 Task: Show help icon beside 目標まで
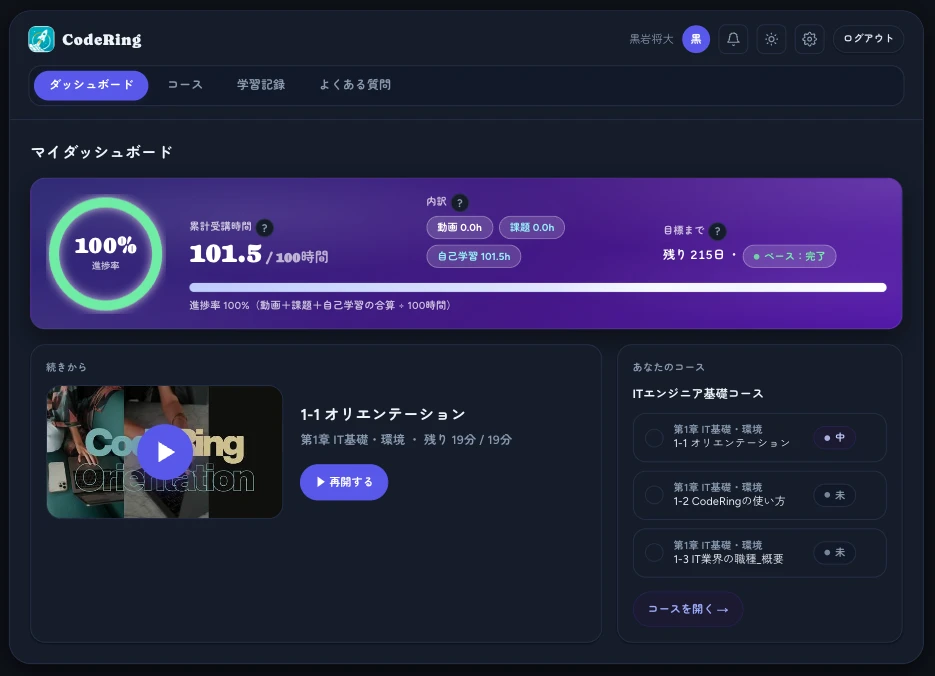[x=717, y=231]
